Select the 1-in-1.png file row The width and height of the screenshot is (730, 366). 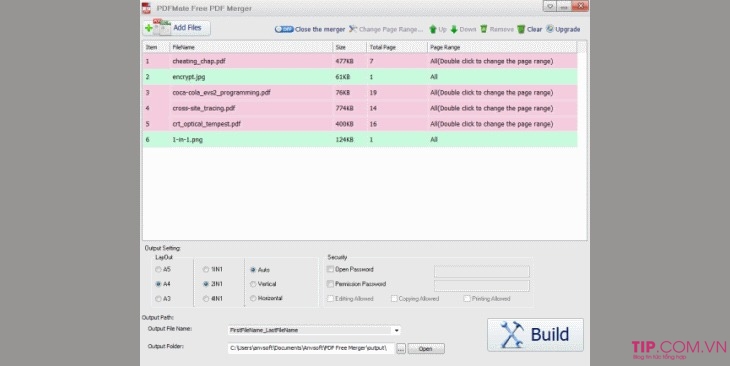pos(360,139)
